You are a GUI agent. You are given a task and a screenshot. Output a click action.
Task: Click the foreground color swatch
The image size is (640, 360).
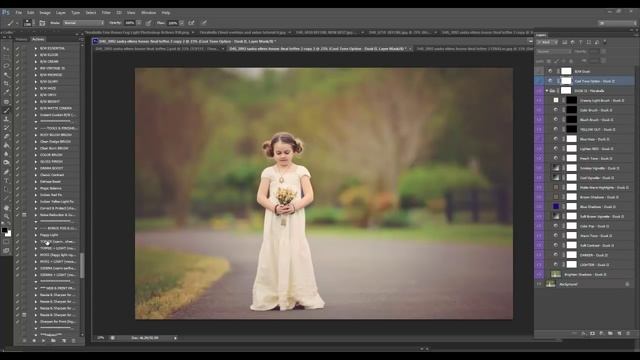tap(4, 230)
